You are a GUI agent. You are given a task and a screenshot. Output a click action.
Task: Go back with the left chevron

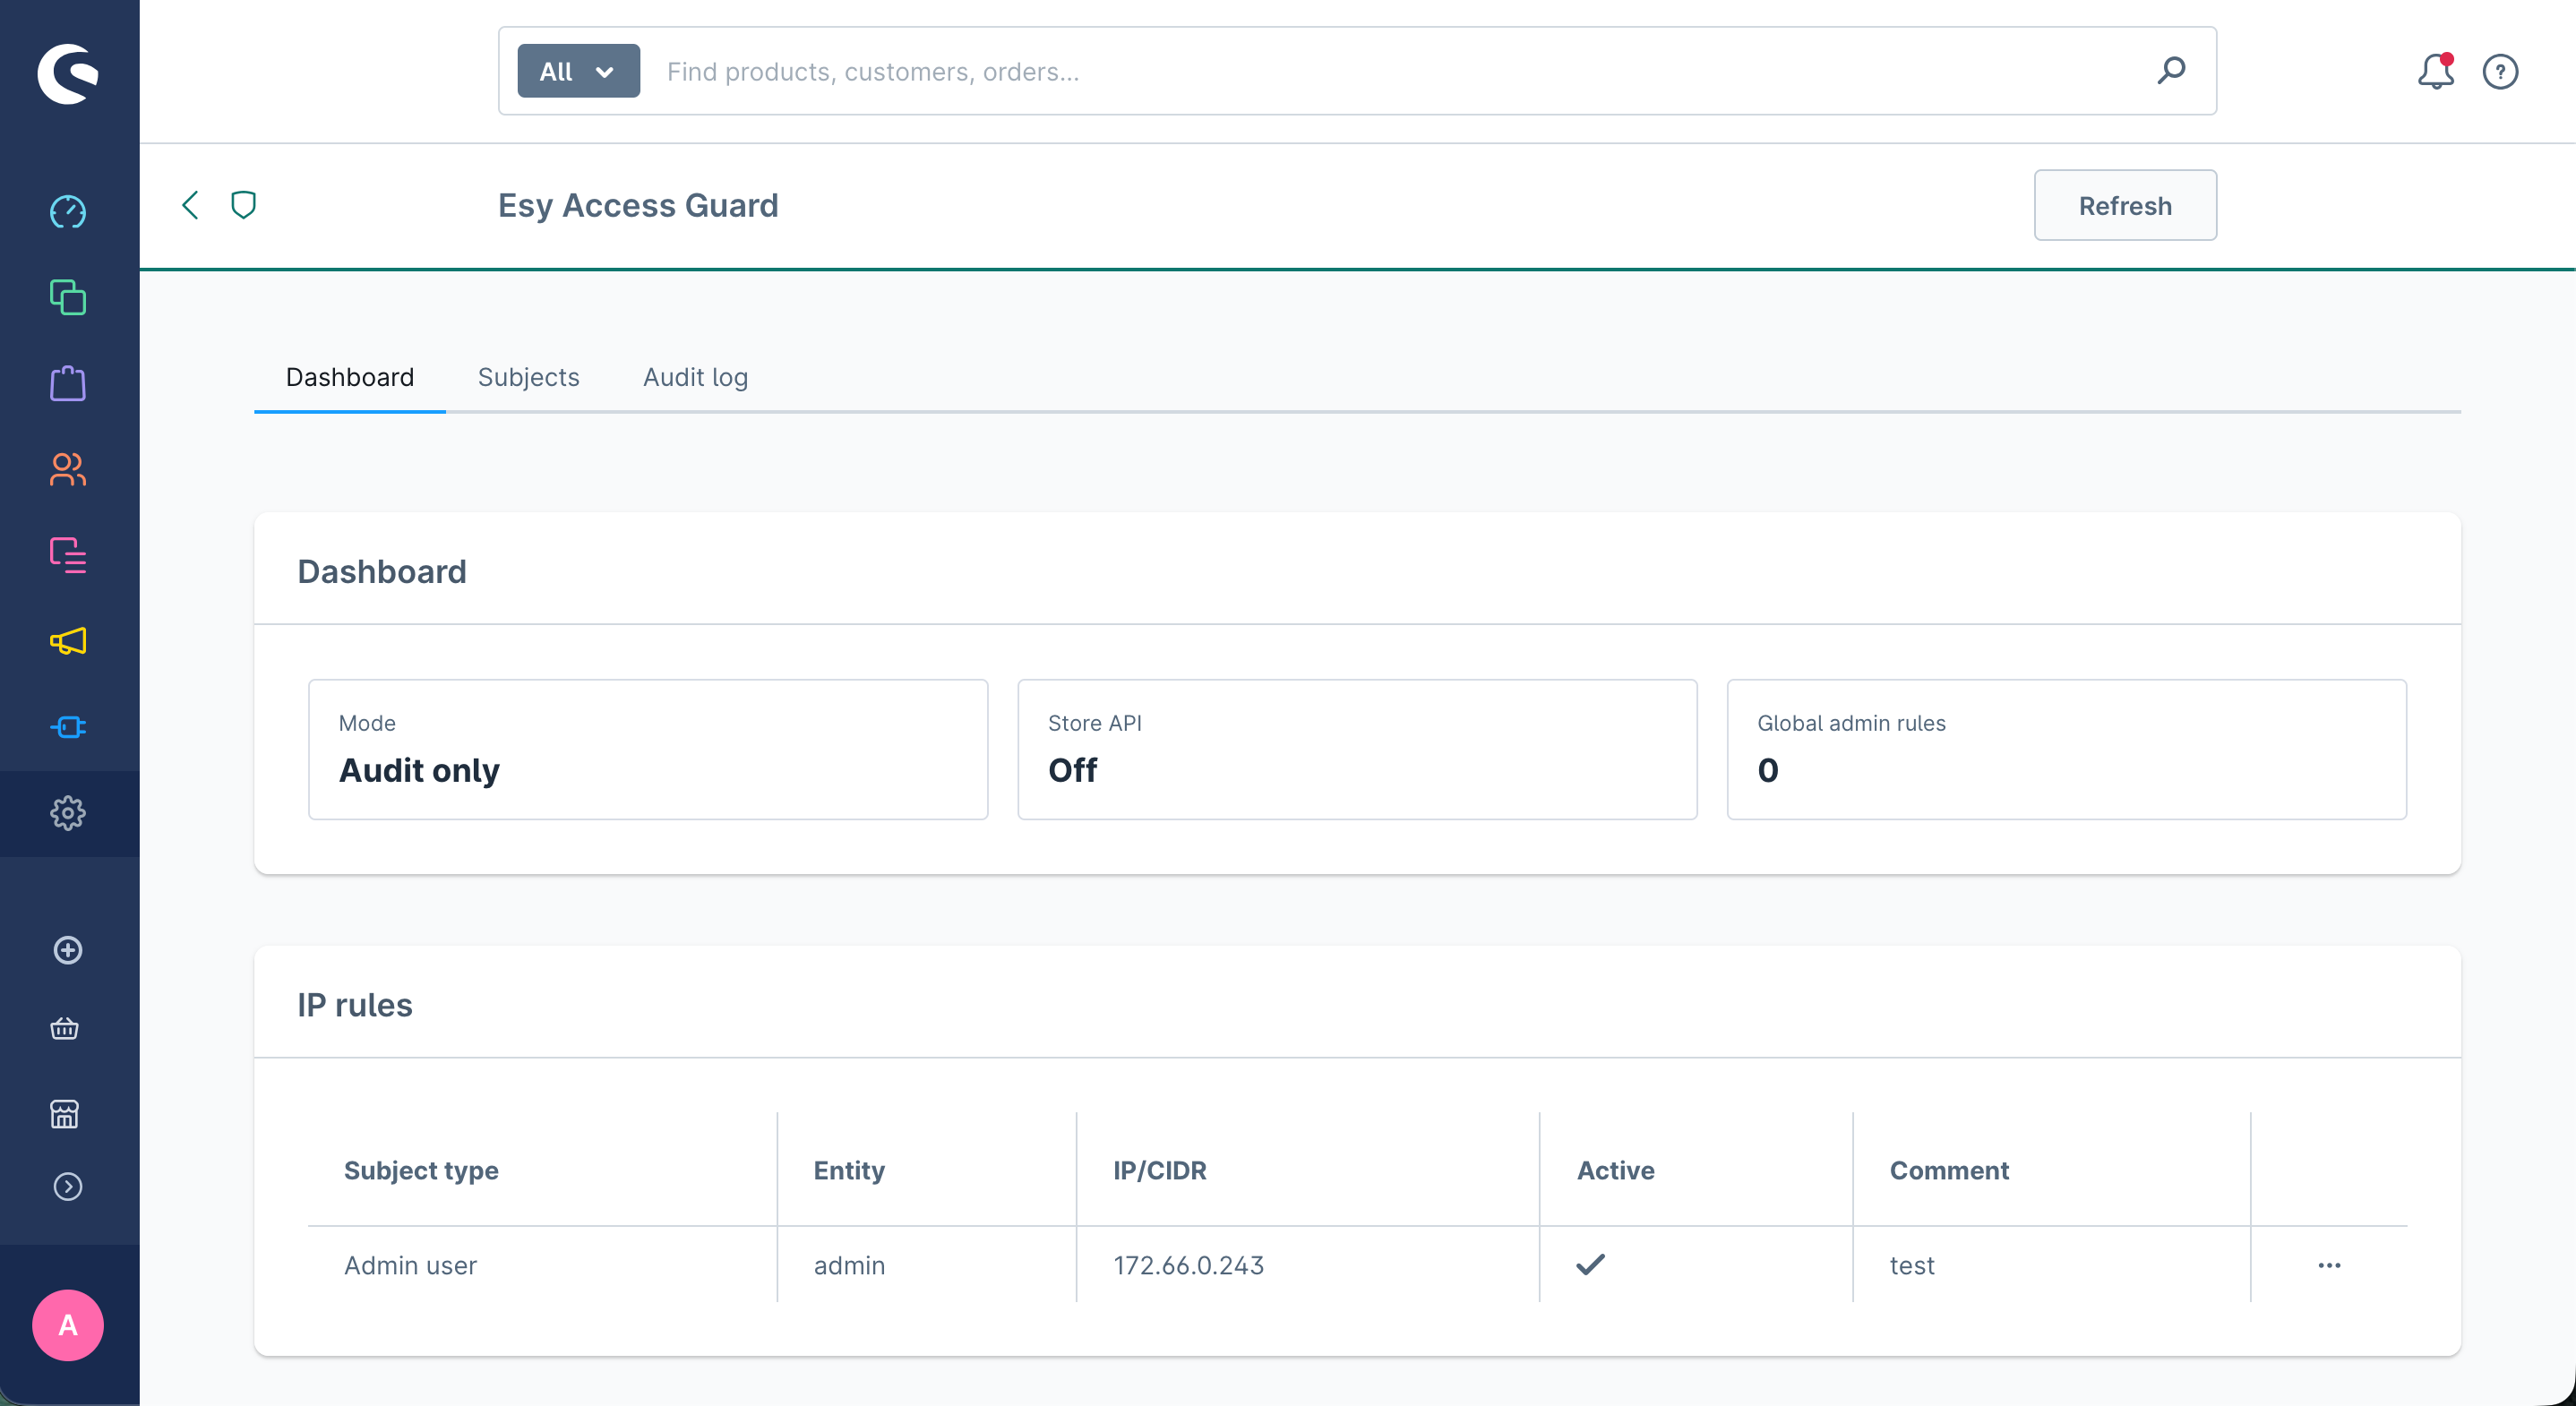pyautogui.click(x=190, y=205)
